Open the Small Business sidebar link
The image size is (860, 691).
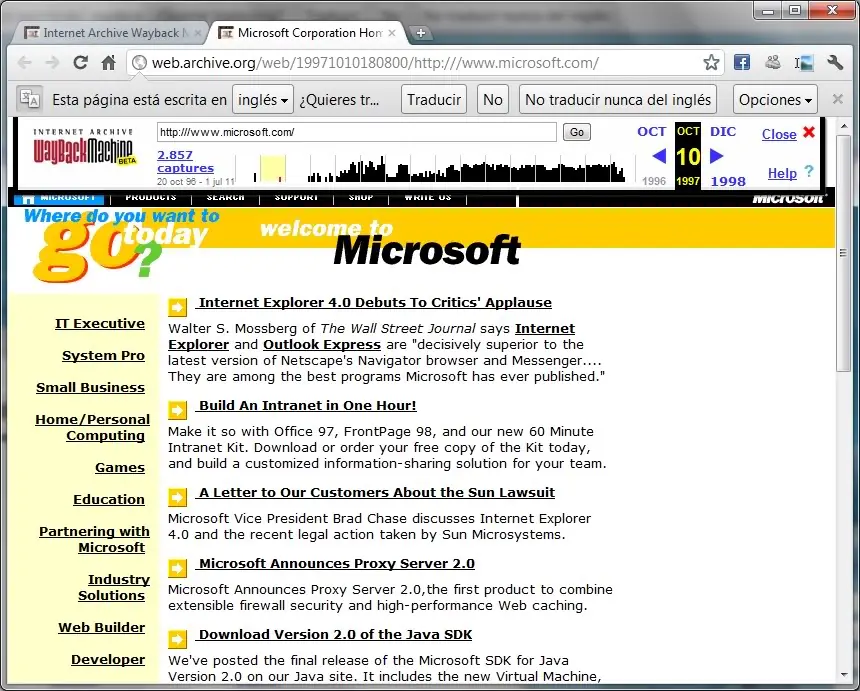coord(90,387)
